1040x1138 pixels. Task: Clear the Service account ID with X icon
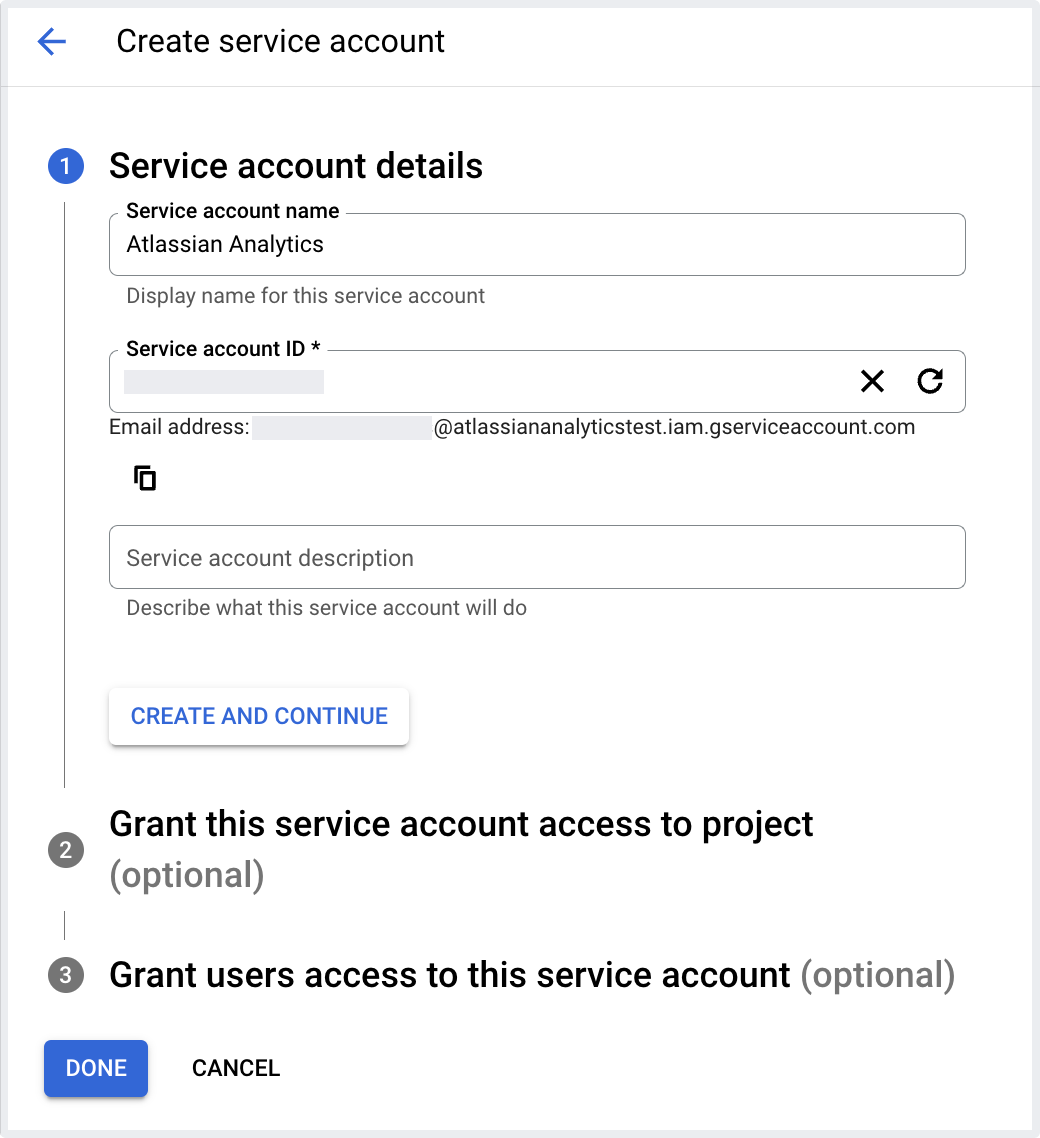click(872, 381)
